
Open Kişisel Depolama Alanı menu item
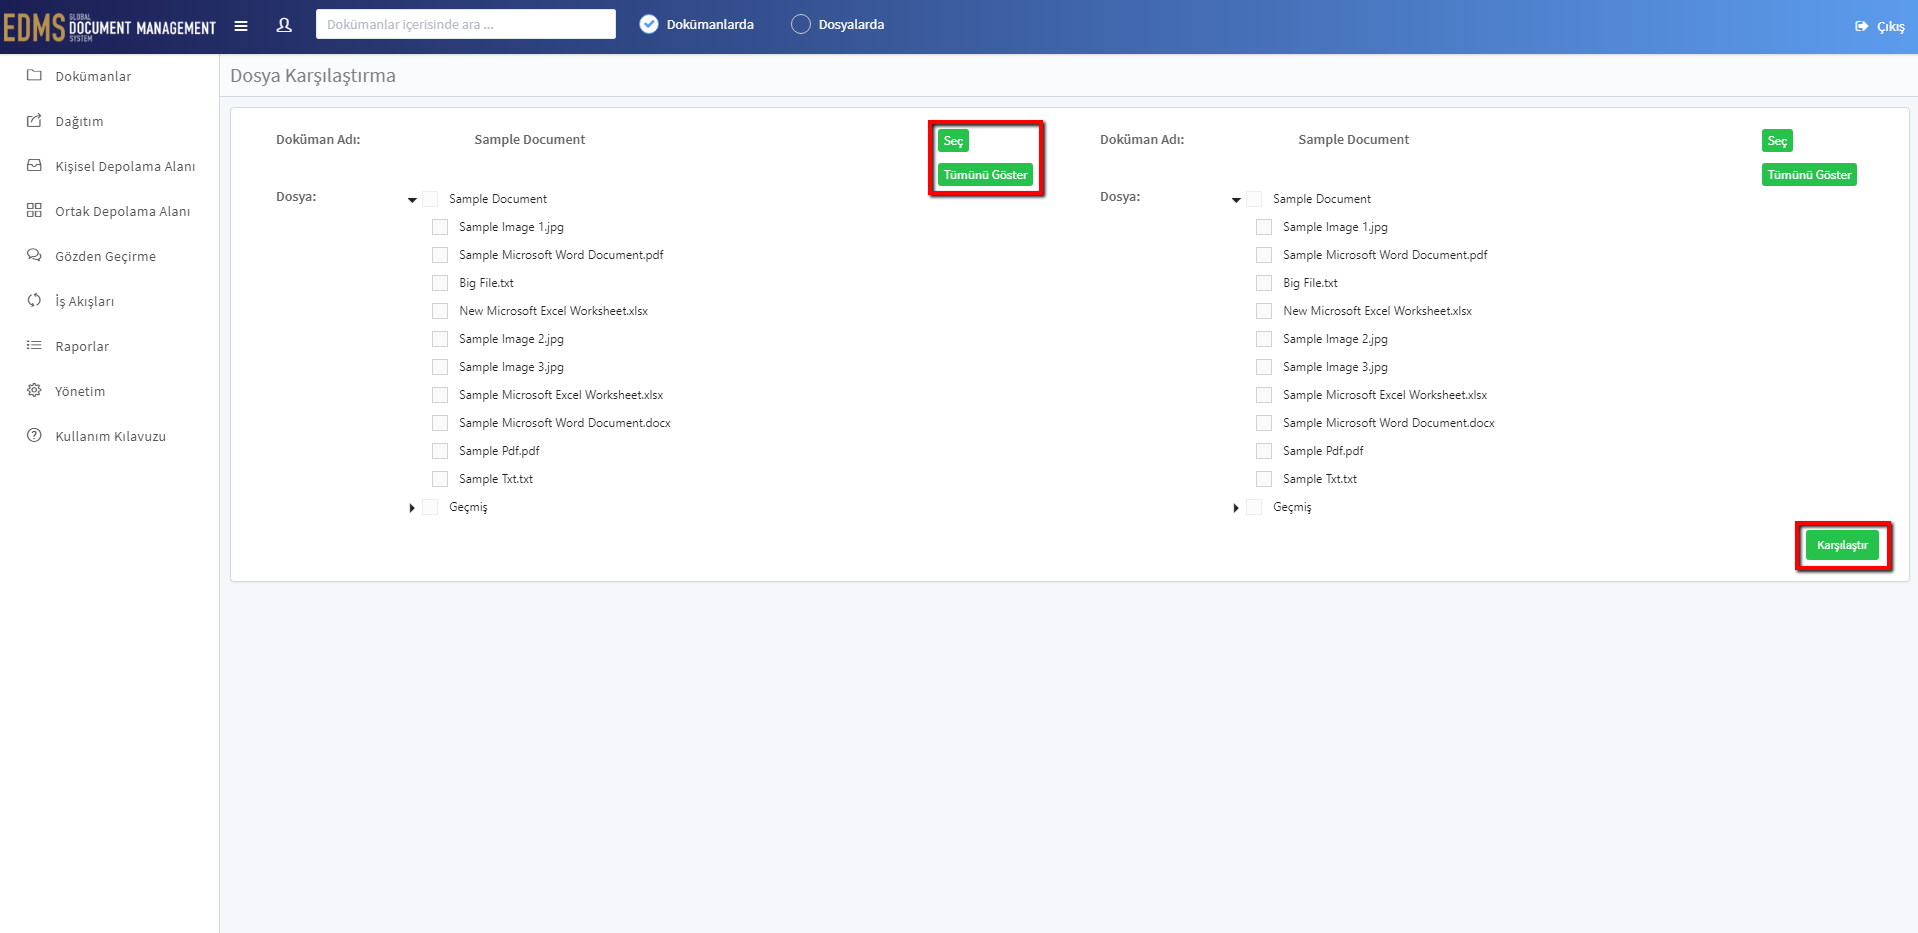[x=125, y=166]
